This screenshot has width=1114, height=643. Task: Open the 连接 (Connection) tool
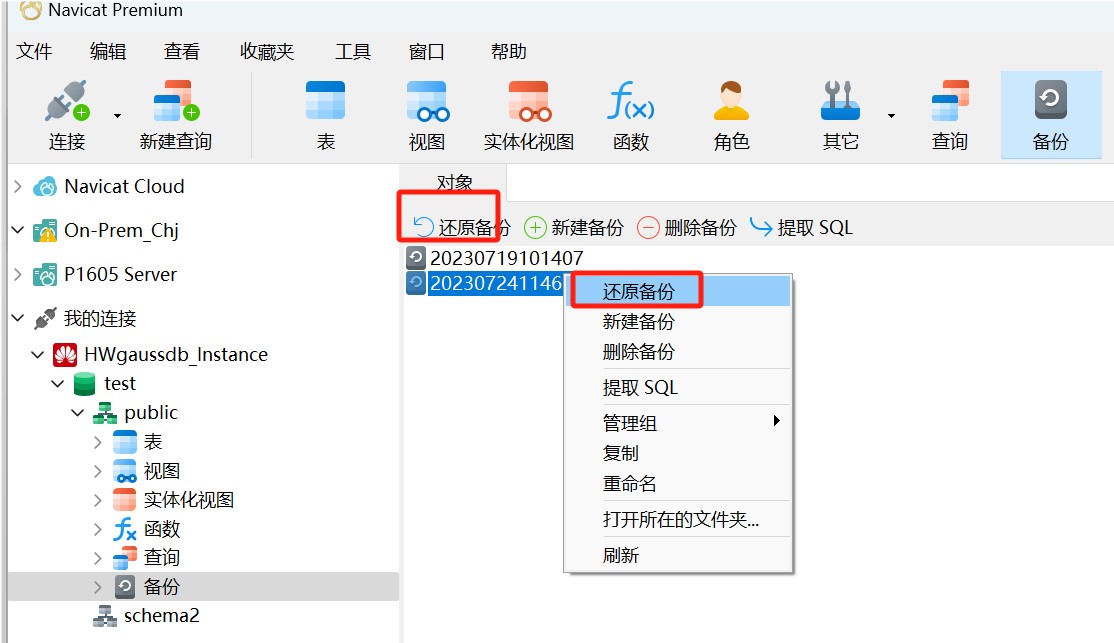(63, 113)
